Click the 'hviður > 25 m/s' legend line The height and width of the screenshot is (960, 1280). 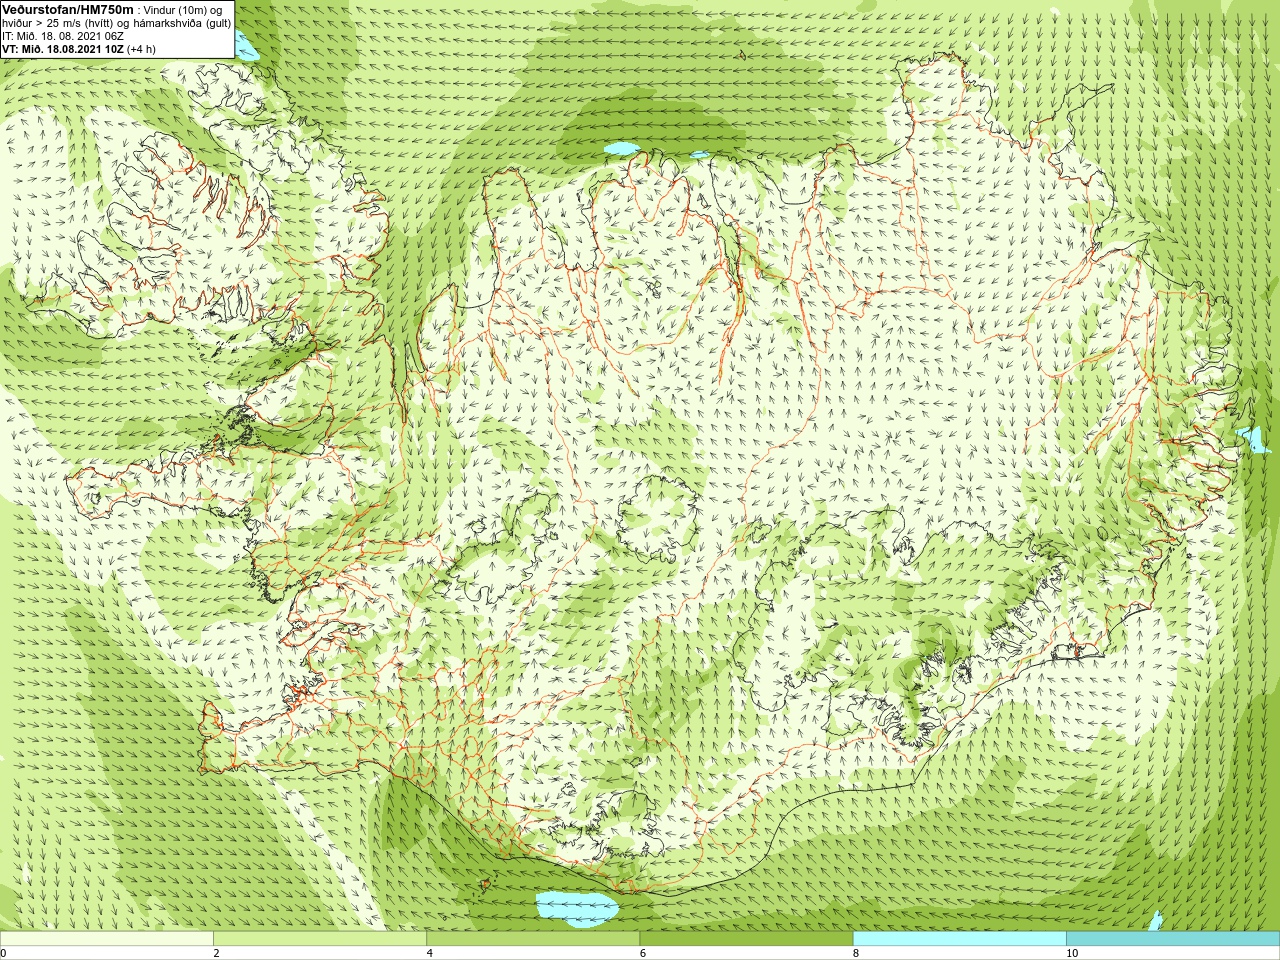point(117,23)
